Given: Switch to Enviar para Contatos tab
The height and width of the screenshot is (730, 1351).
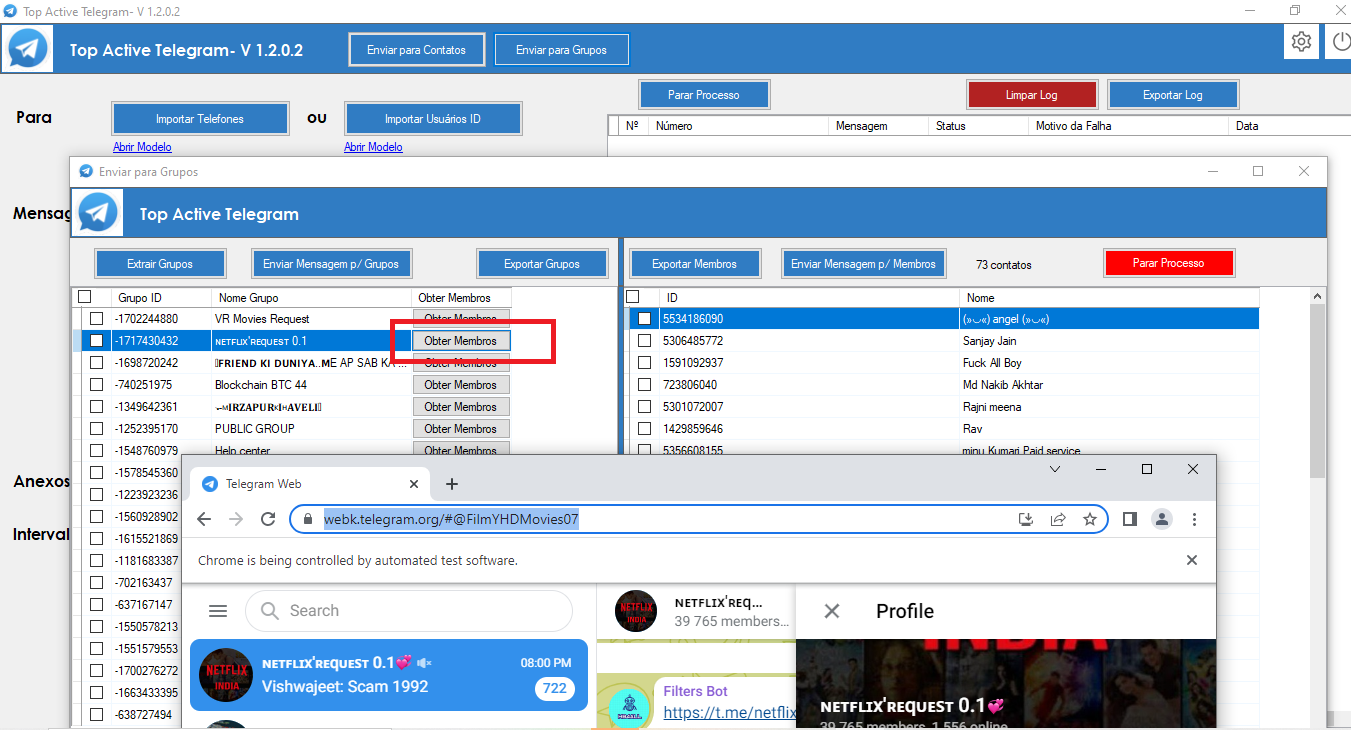Looking at the screenshot, I should [x=416, y=50].
